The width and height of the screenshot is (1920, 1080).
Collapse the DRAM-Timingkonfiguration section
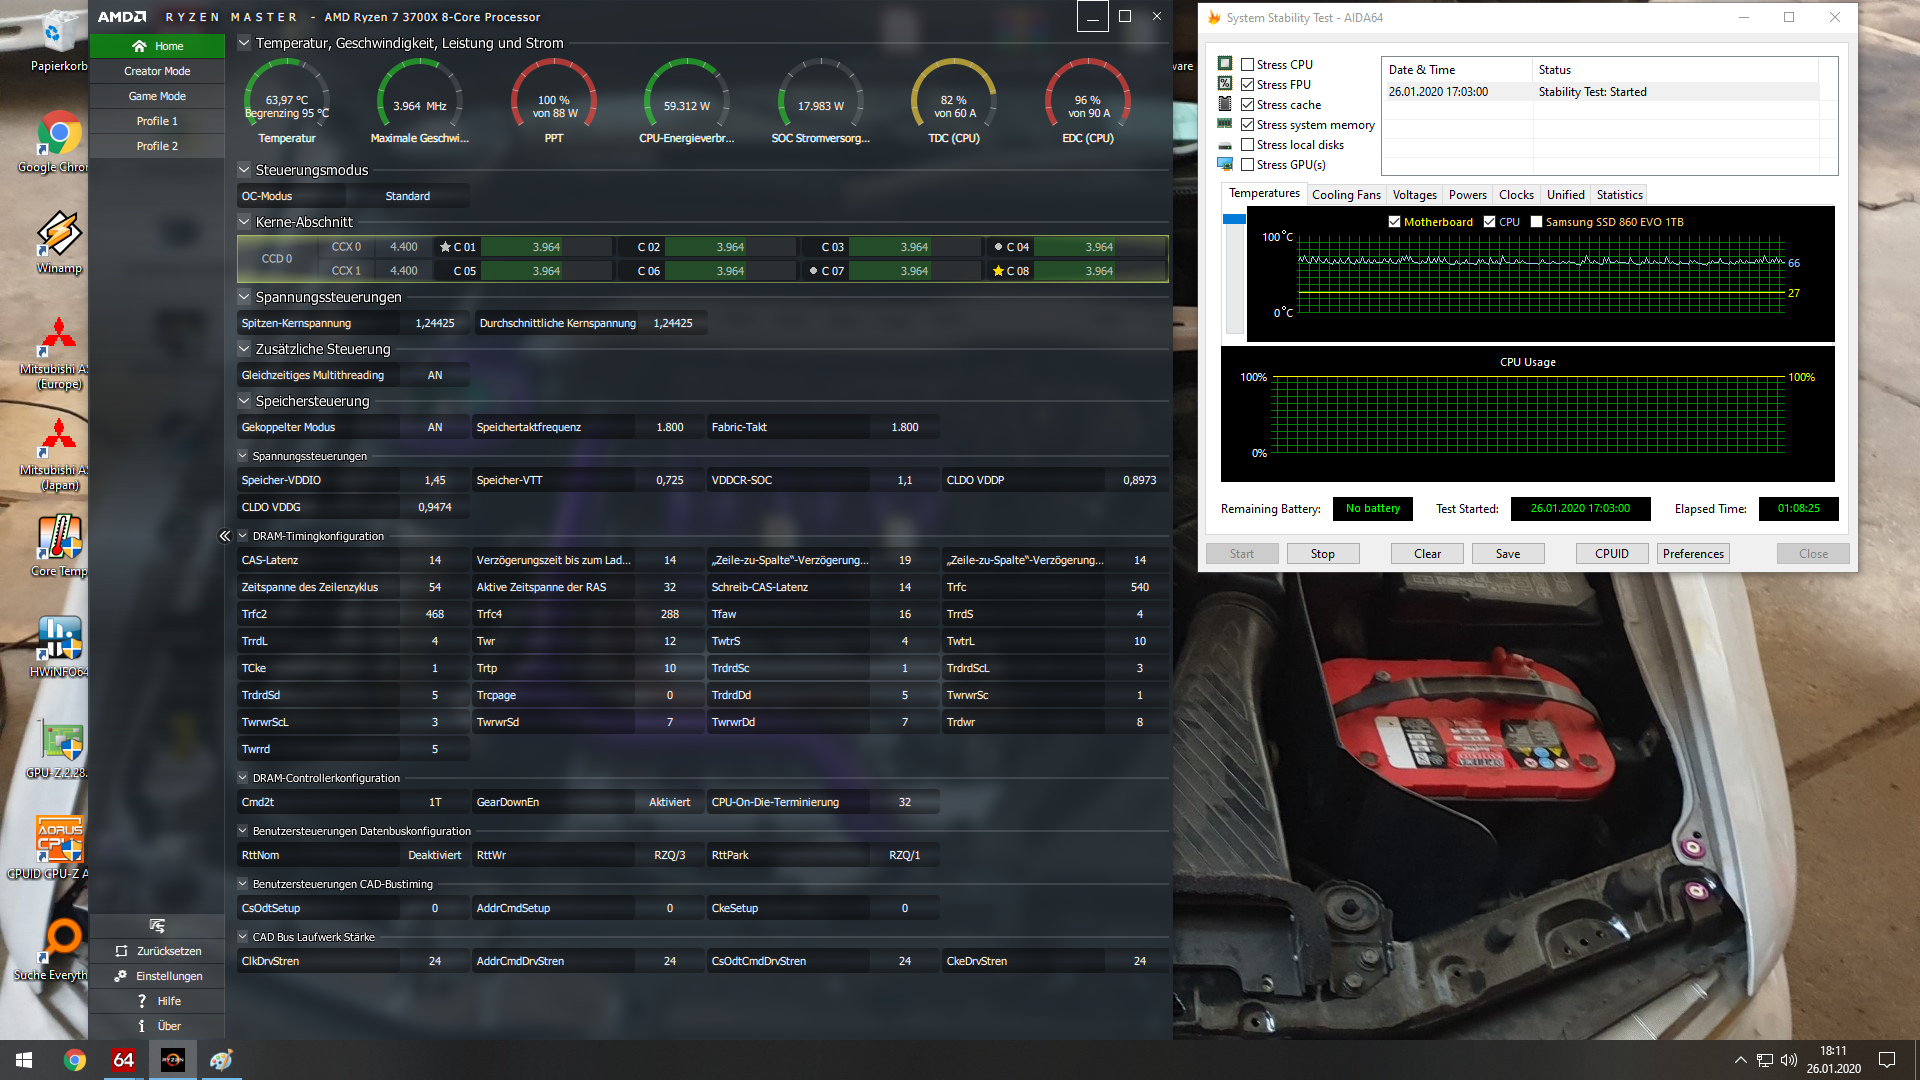pos(242,536)
